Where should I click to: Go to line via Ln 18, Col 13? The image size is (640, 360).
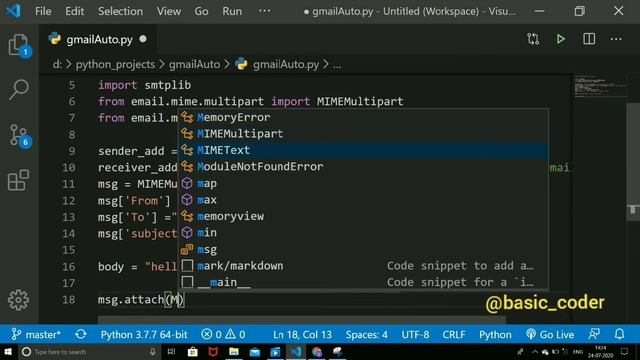302,334
